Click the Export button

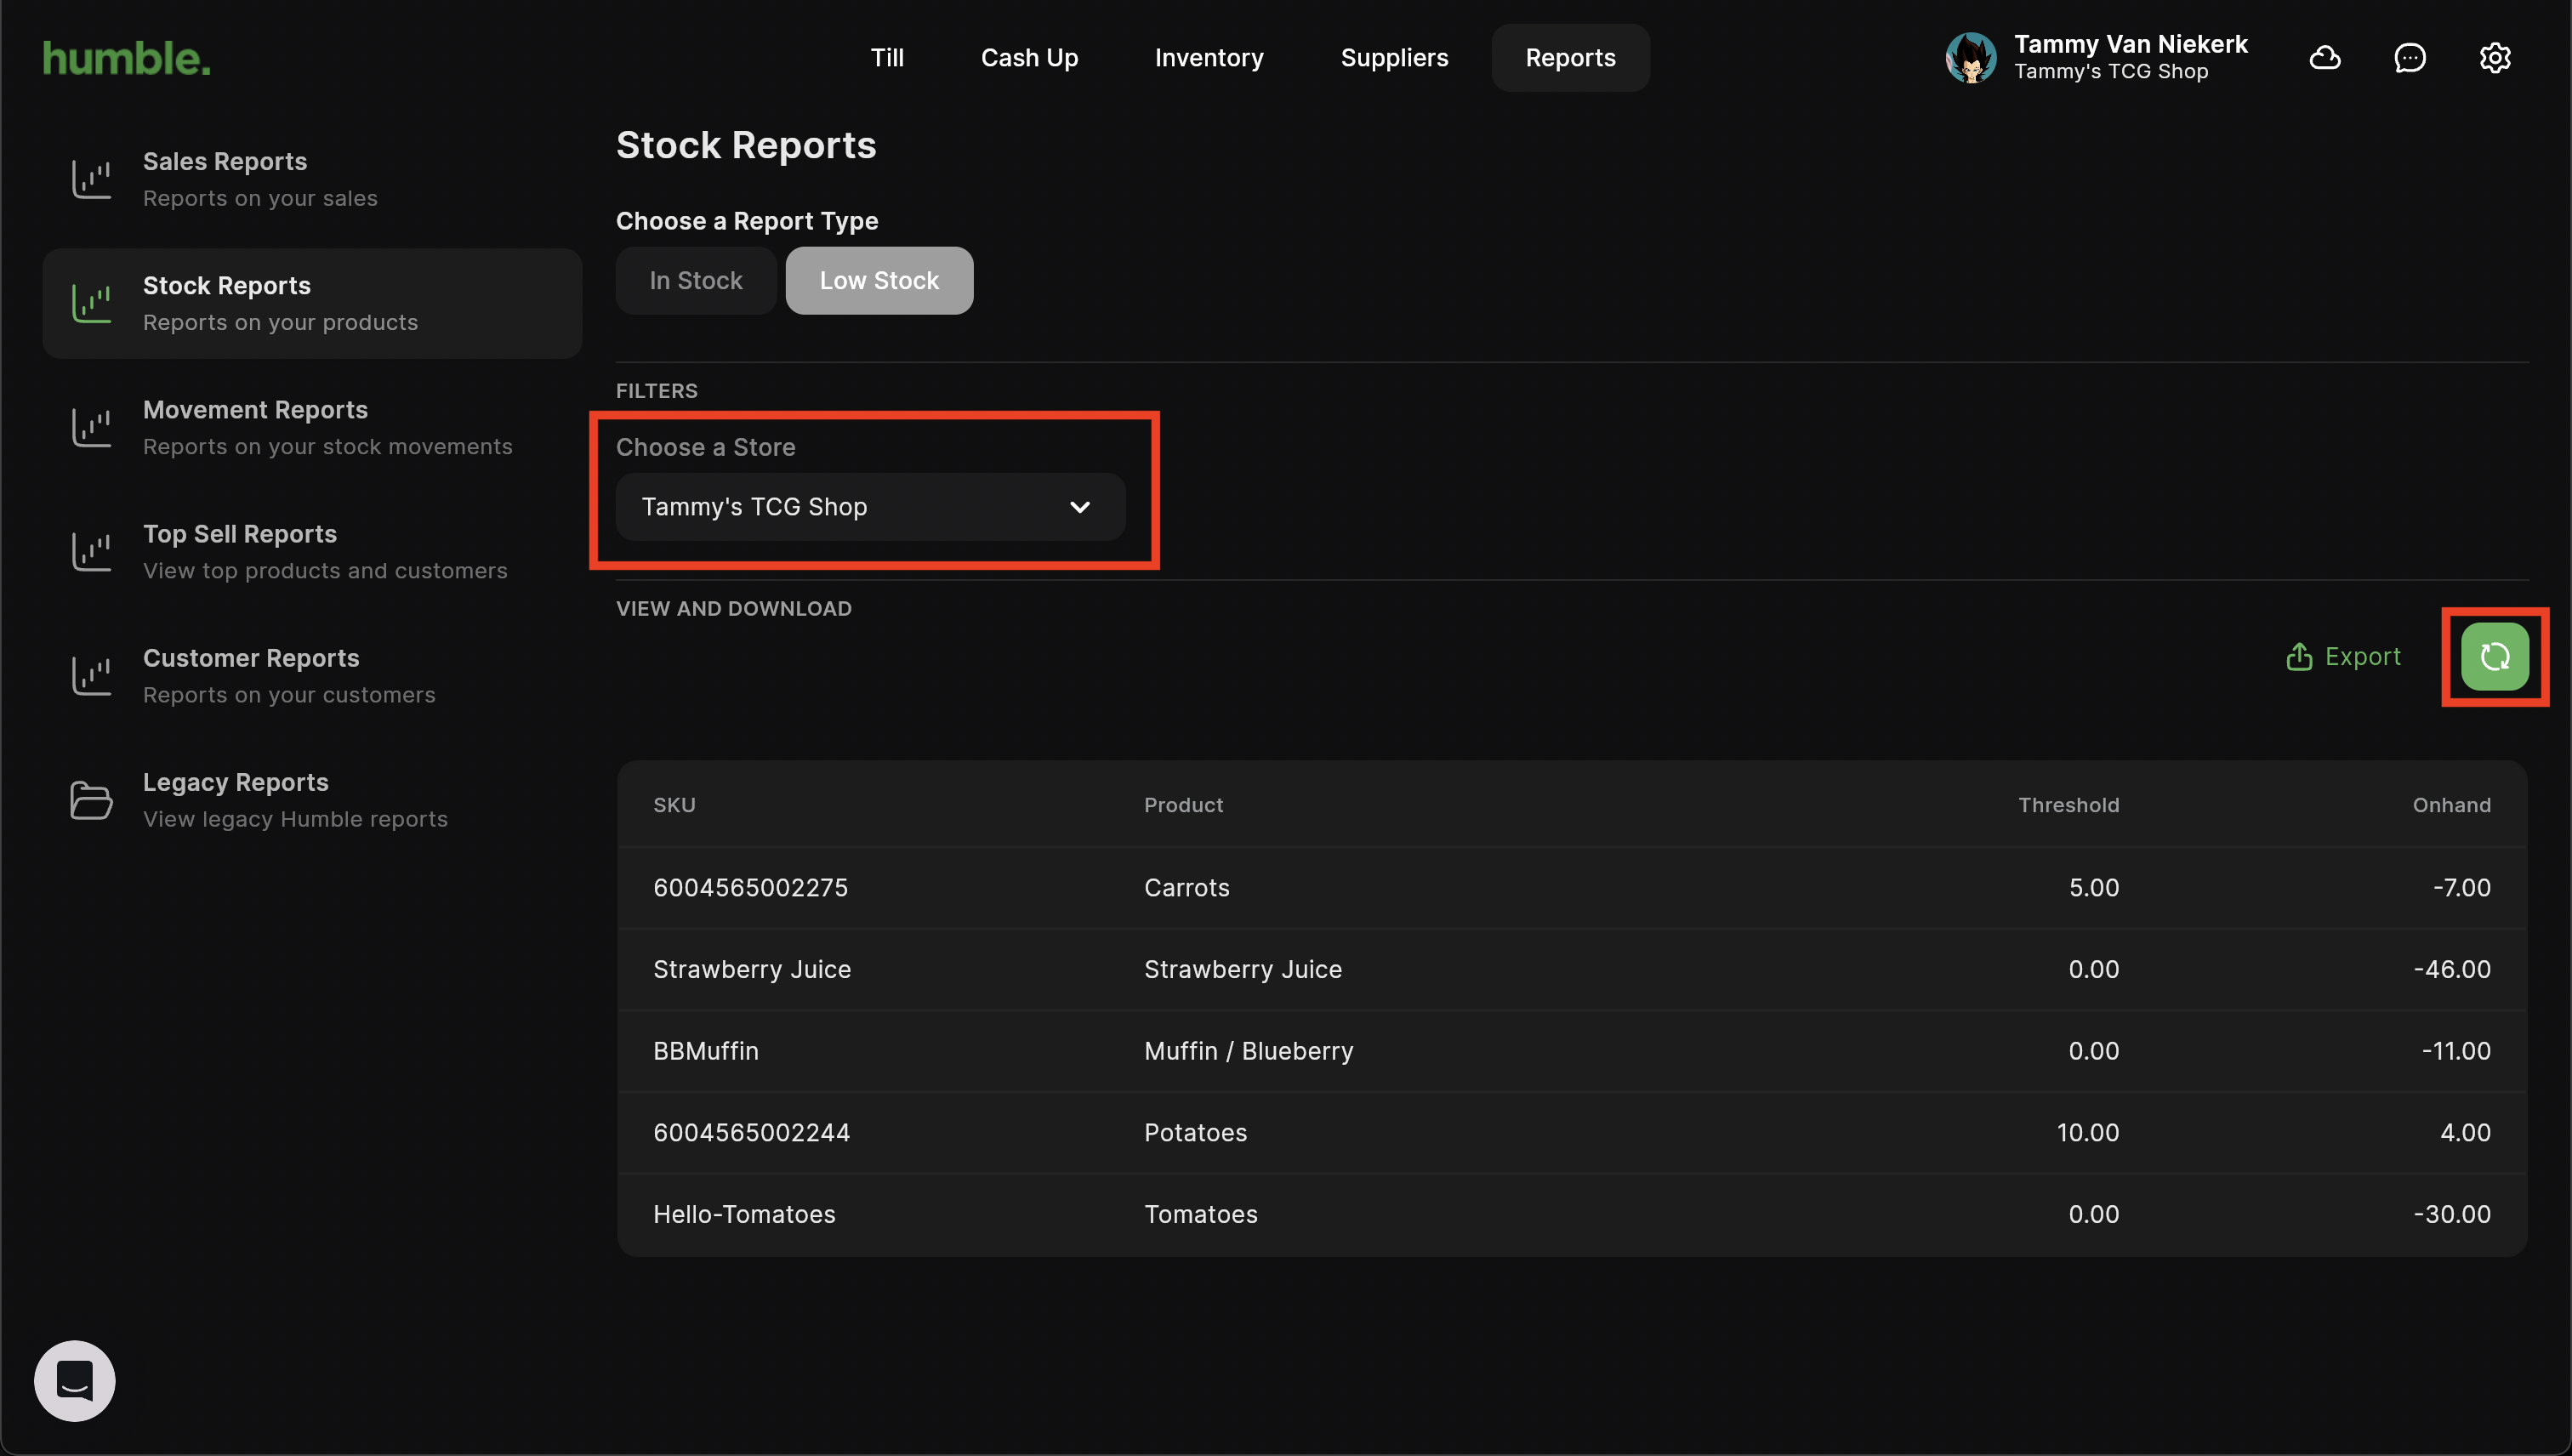[x=2343, y=657]
